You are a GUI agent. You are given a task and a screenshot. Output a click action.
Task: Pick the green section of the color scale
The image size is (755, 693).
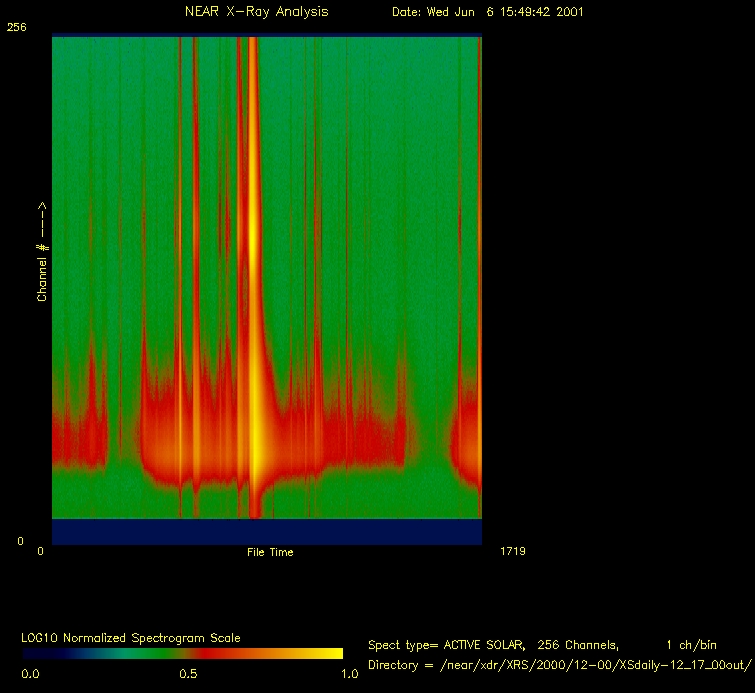tap(120, 654)
